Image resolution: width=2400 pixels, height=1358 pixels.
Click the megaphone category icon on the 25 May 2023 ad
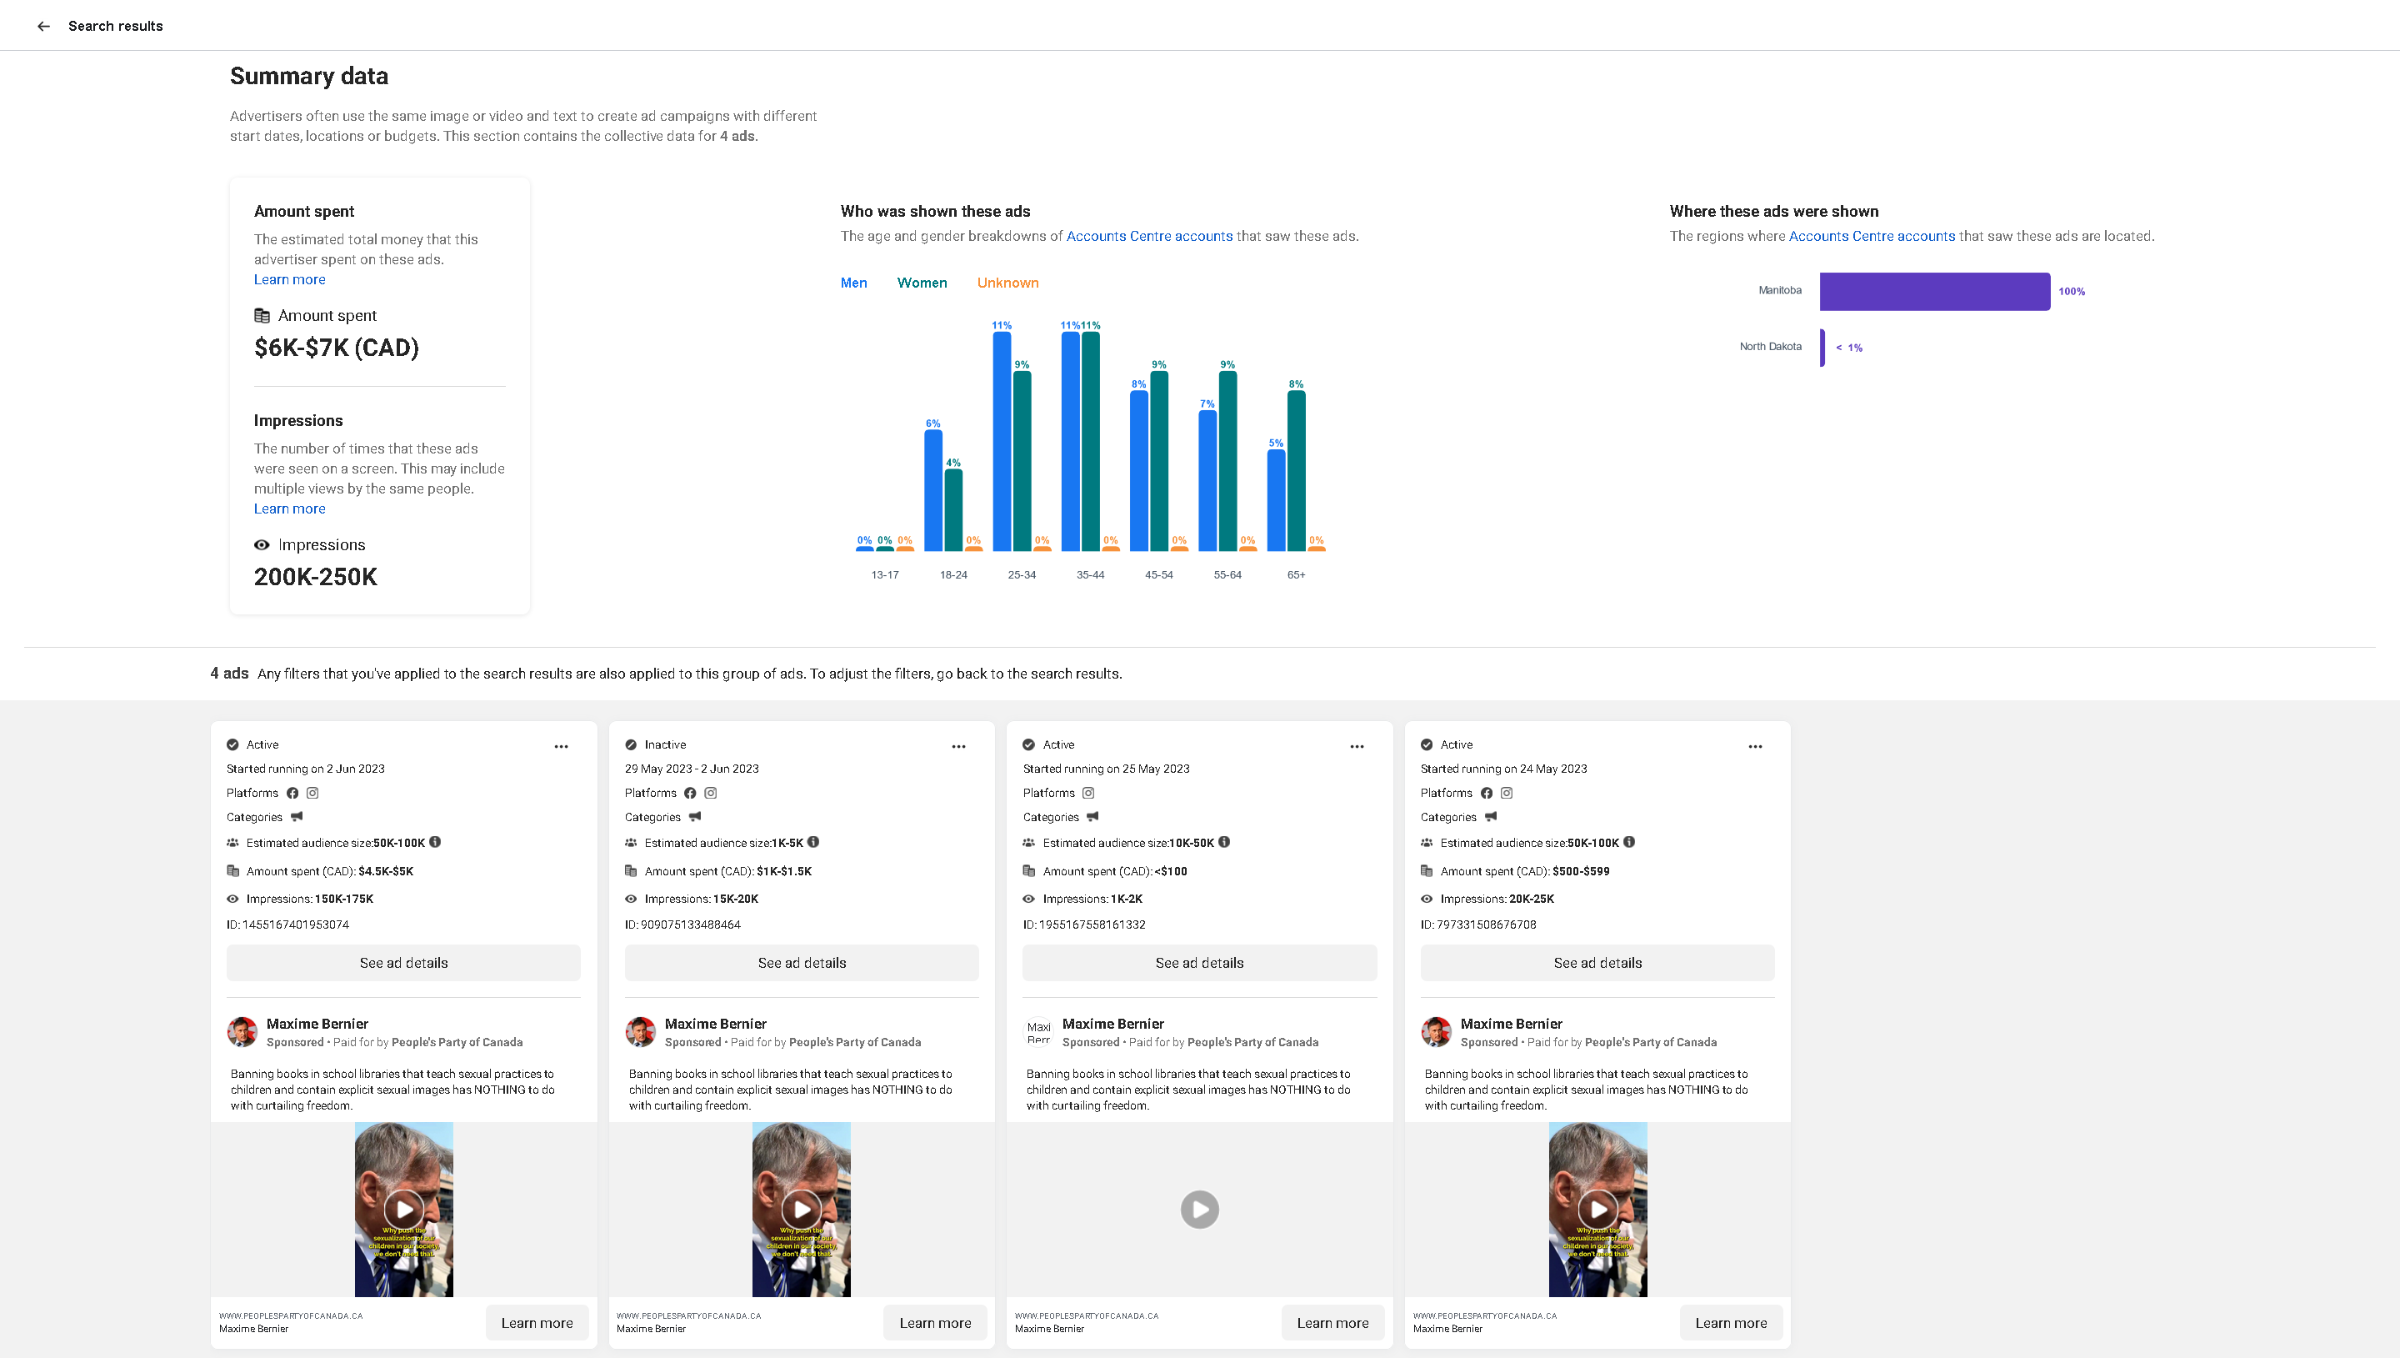click(x=1093, y=817)
